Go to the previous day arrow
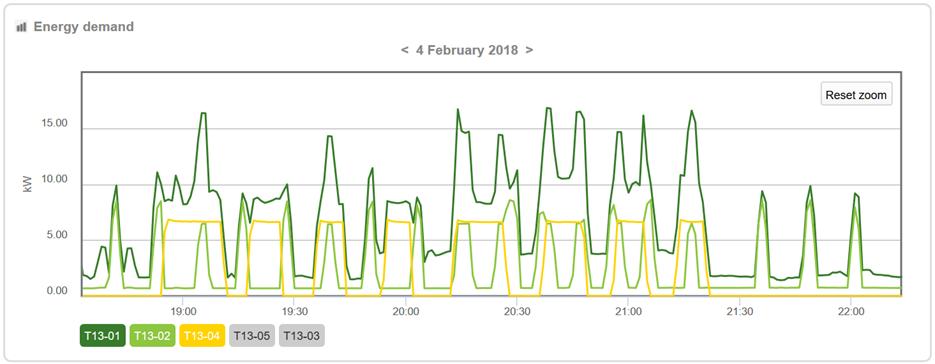Image resolution: width=935 pixels, height=364 pixels. [x=404, y=50]
